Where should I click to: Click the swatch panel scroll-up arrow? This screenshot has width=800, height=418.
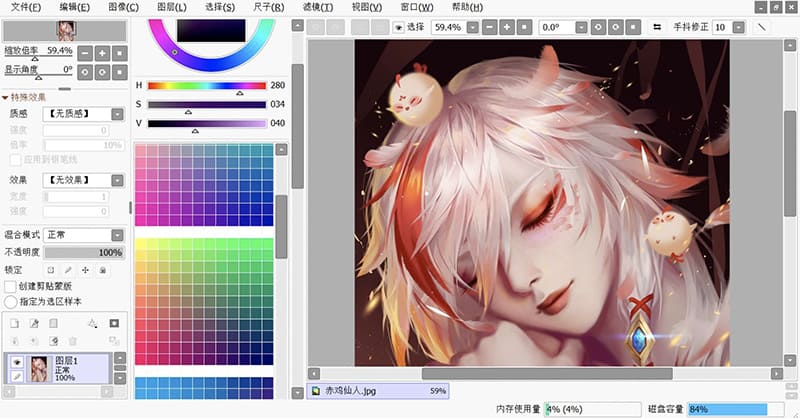pos(282,150)
